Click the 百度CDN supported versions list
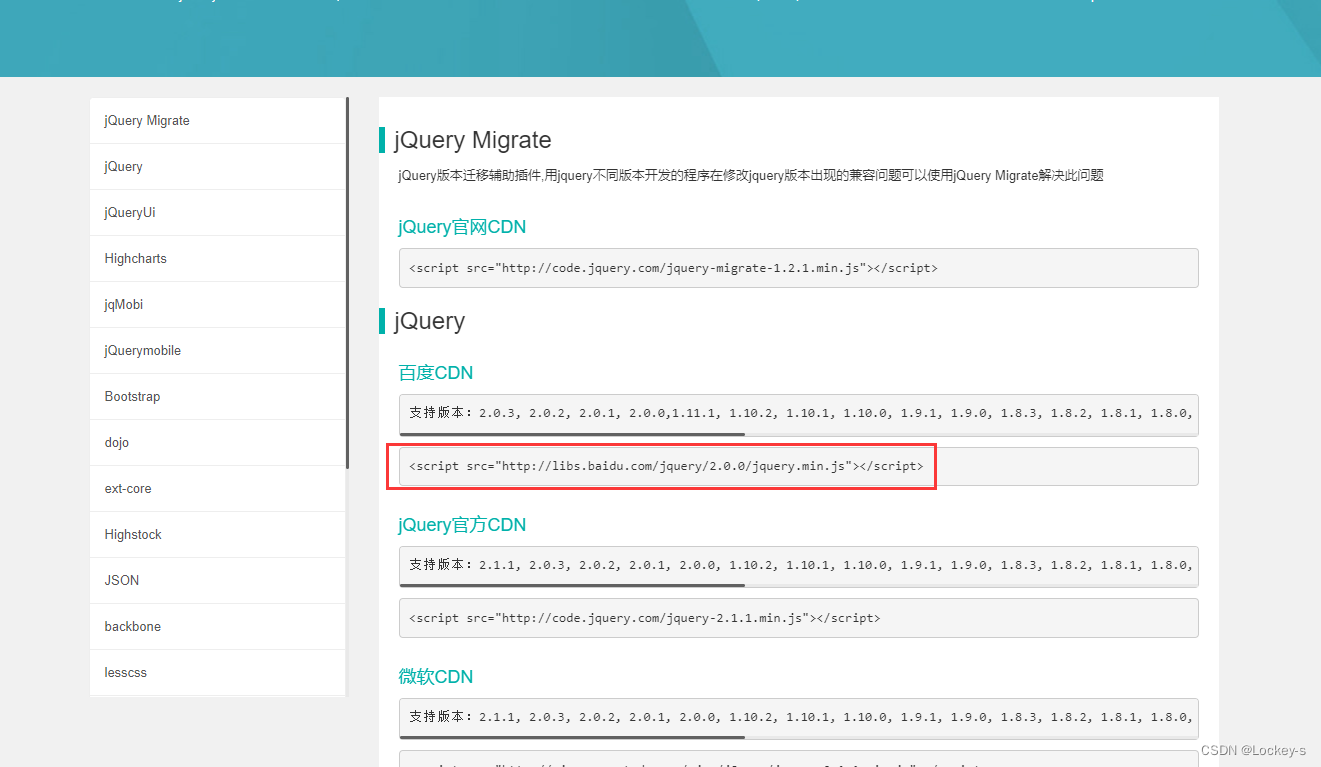1321x767 pixels. (x=798, y=413)
